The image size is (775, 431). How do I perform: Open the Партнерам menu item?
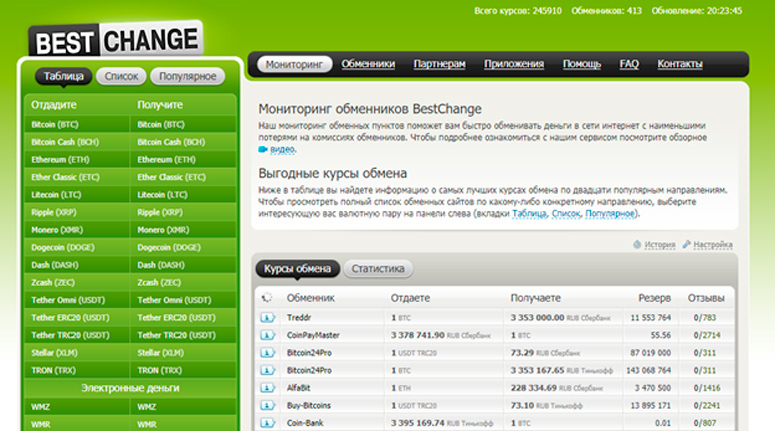[x=439, y=64]
